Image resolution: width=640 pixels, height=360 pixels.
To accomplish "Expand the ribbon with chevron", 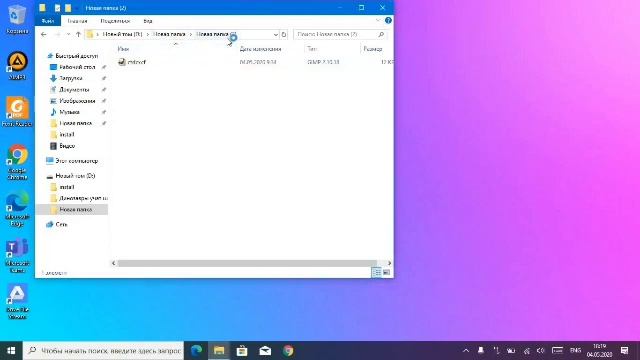I will pos(378,20).
